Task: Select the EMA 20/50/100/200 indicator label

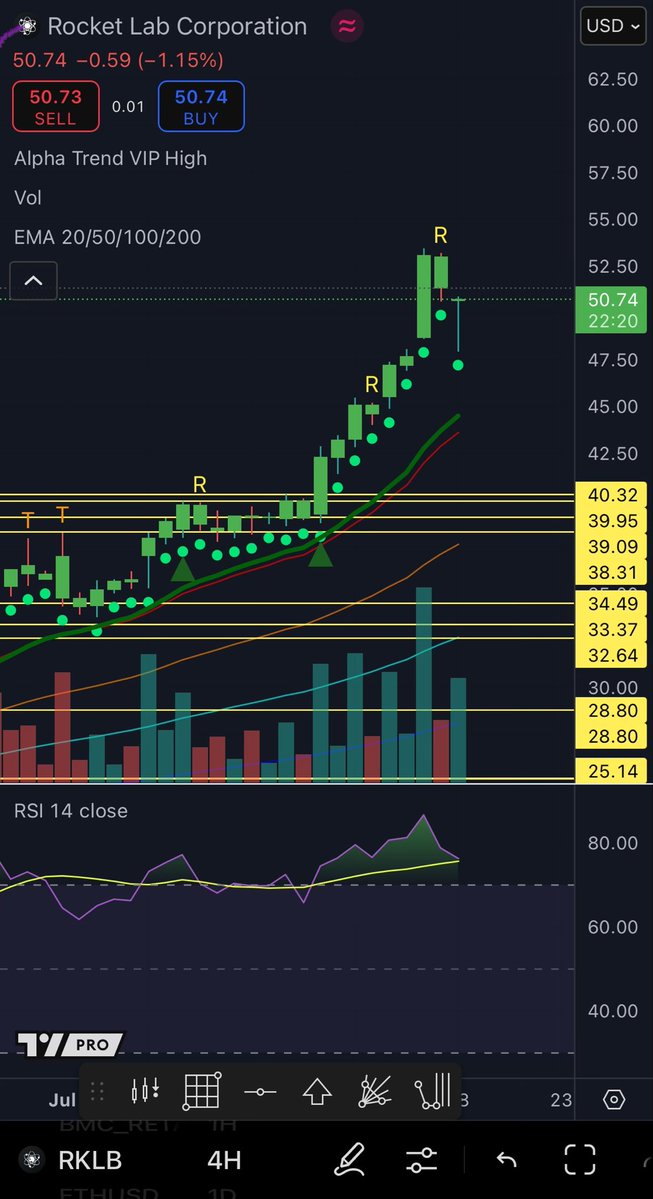Action: tap(107, 237)
